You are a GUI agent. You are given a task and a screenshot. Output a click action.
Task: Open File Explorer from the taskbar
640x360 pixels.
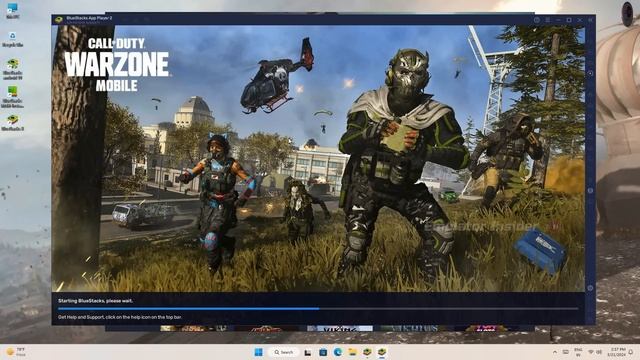coord(352,352)
